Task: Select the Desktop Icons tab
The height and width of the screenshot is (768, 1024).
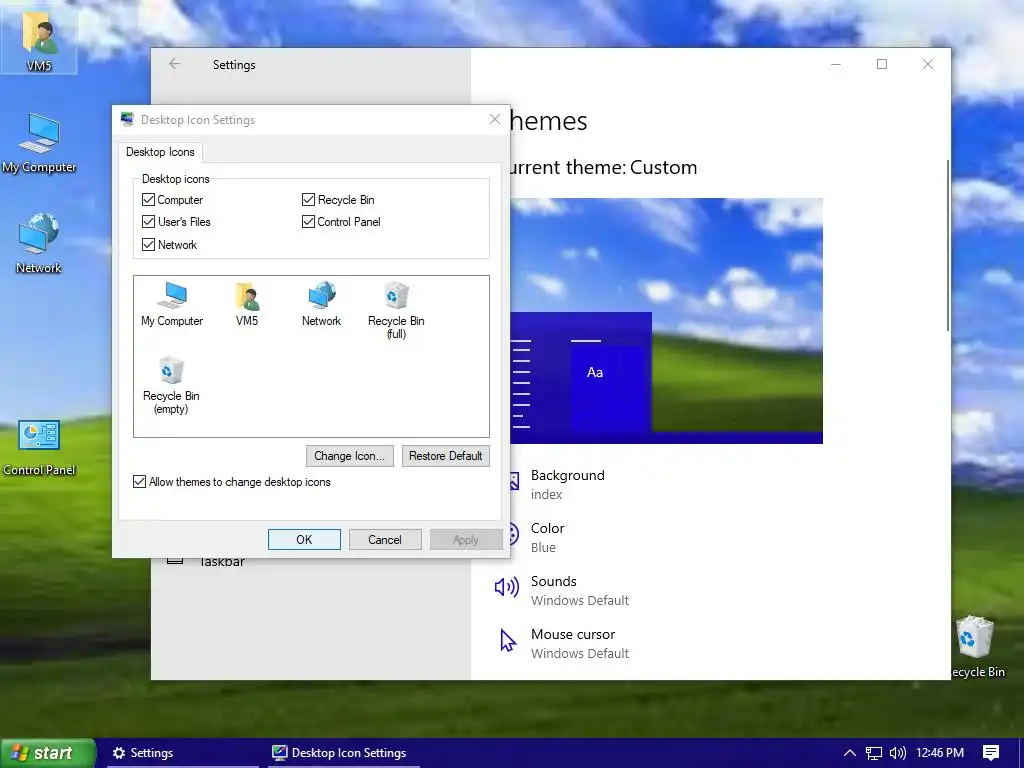Action: coord(160,152)
